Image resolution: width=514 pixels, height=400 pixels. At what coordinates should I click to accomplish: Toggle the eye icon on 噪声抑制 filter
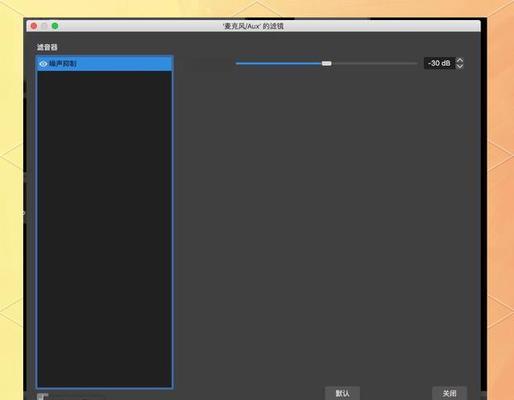(x=43, y=63)
